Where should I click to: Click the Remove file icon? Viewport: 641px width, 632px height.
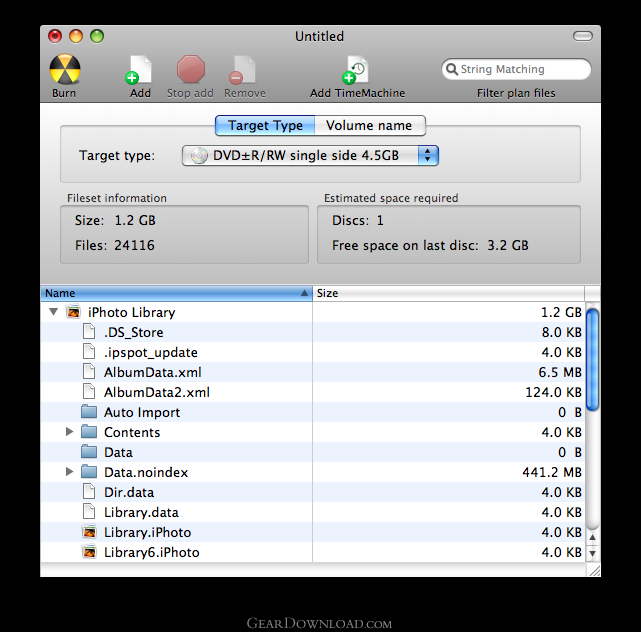[243, 70]
